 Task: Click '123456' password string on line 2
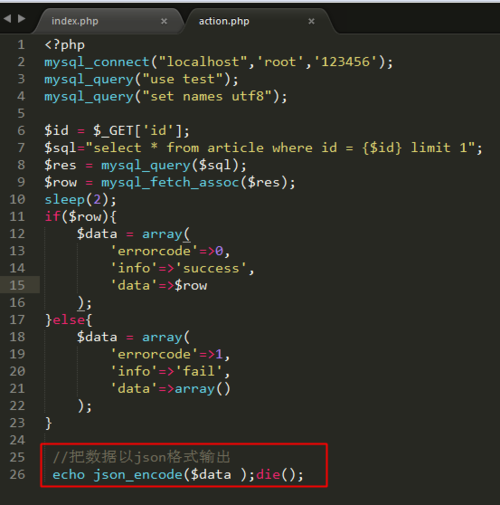point(345,62)
